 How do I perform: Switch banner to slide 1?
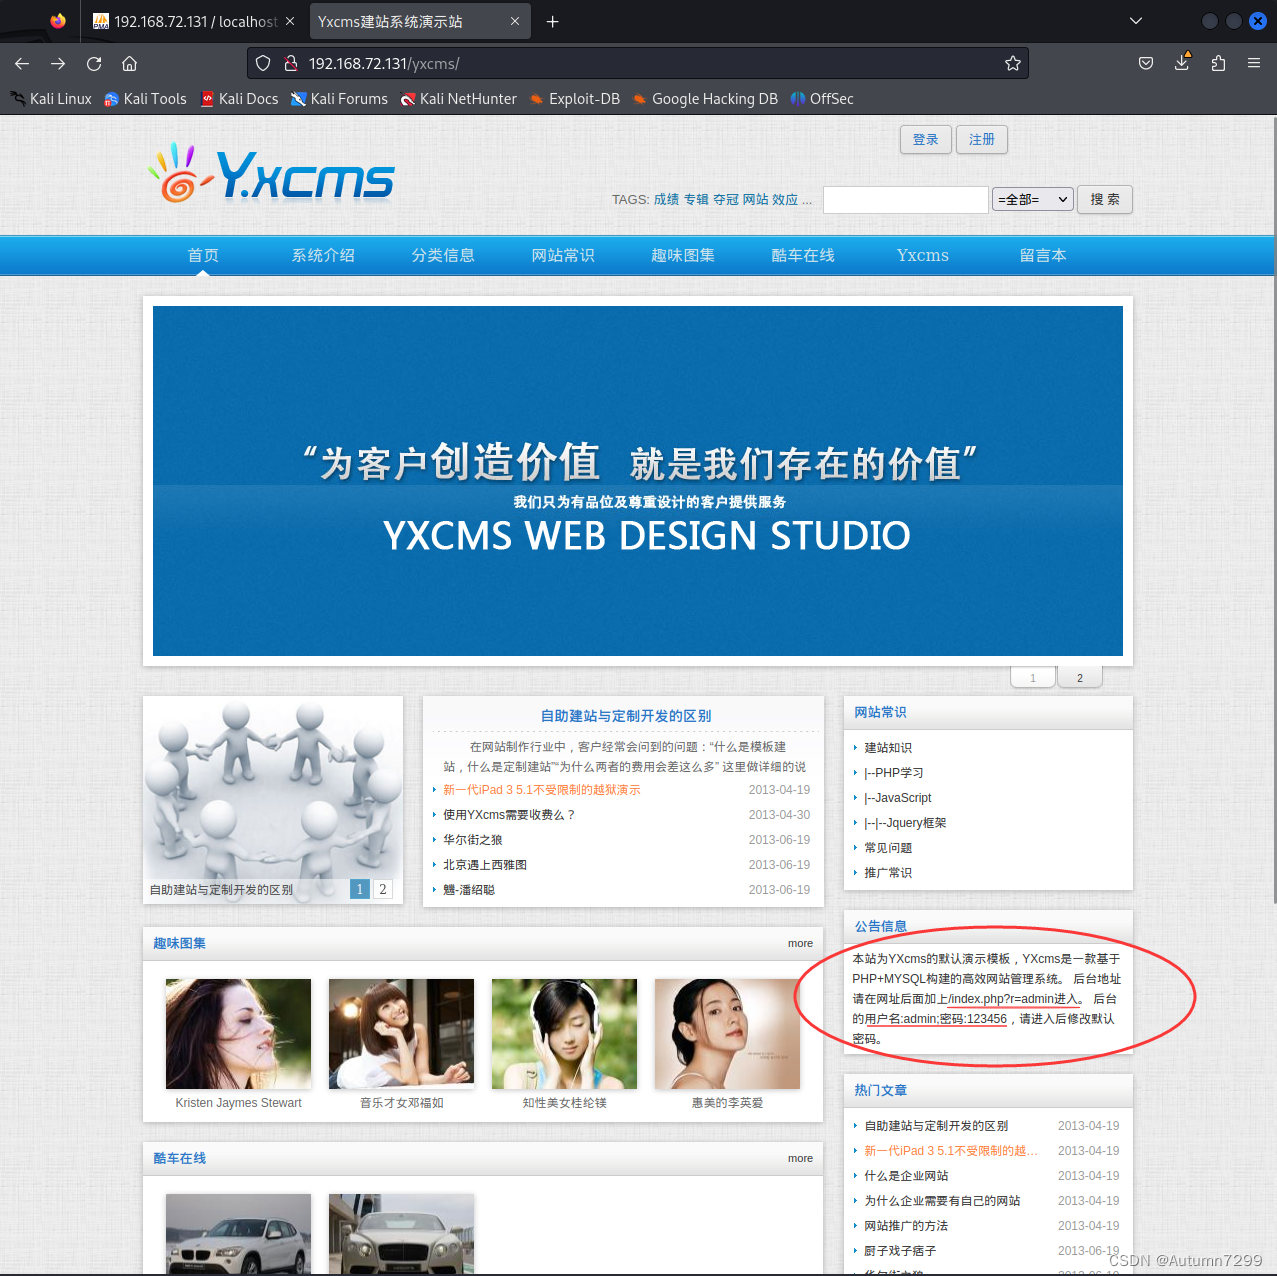[1033, 677]
